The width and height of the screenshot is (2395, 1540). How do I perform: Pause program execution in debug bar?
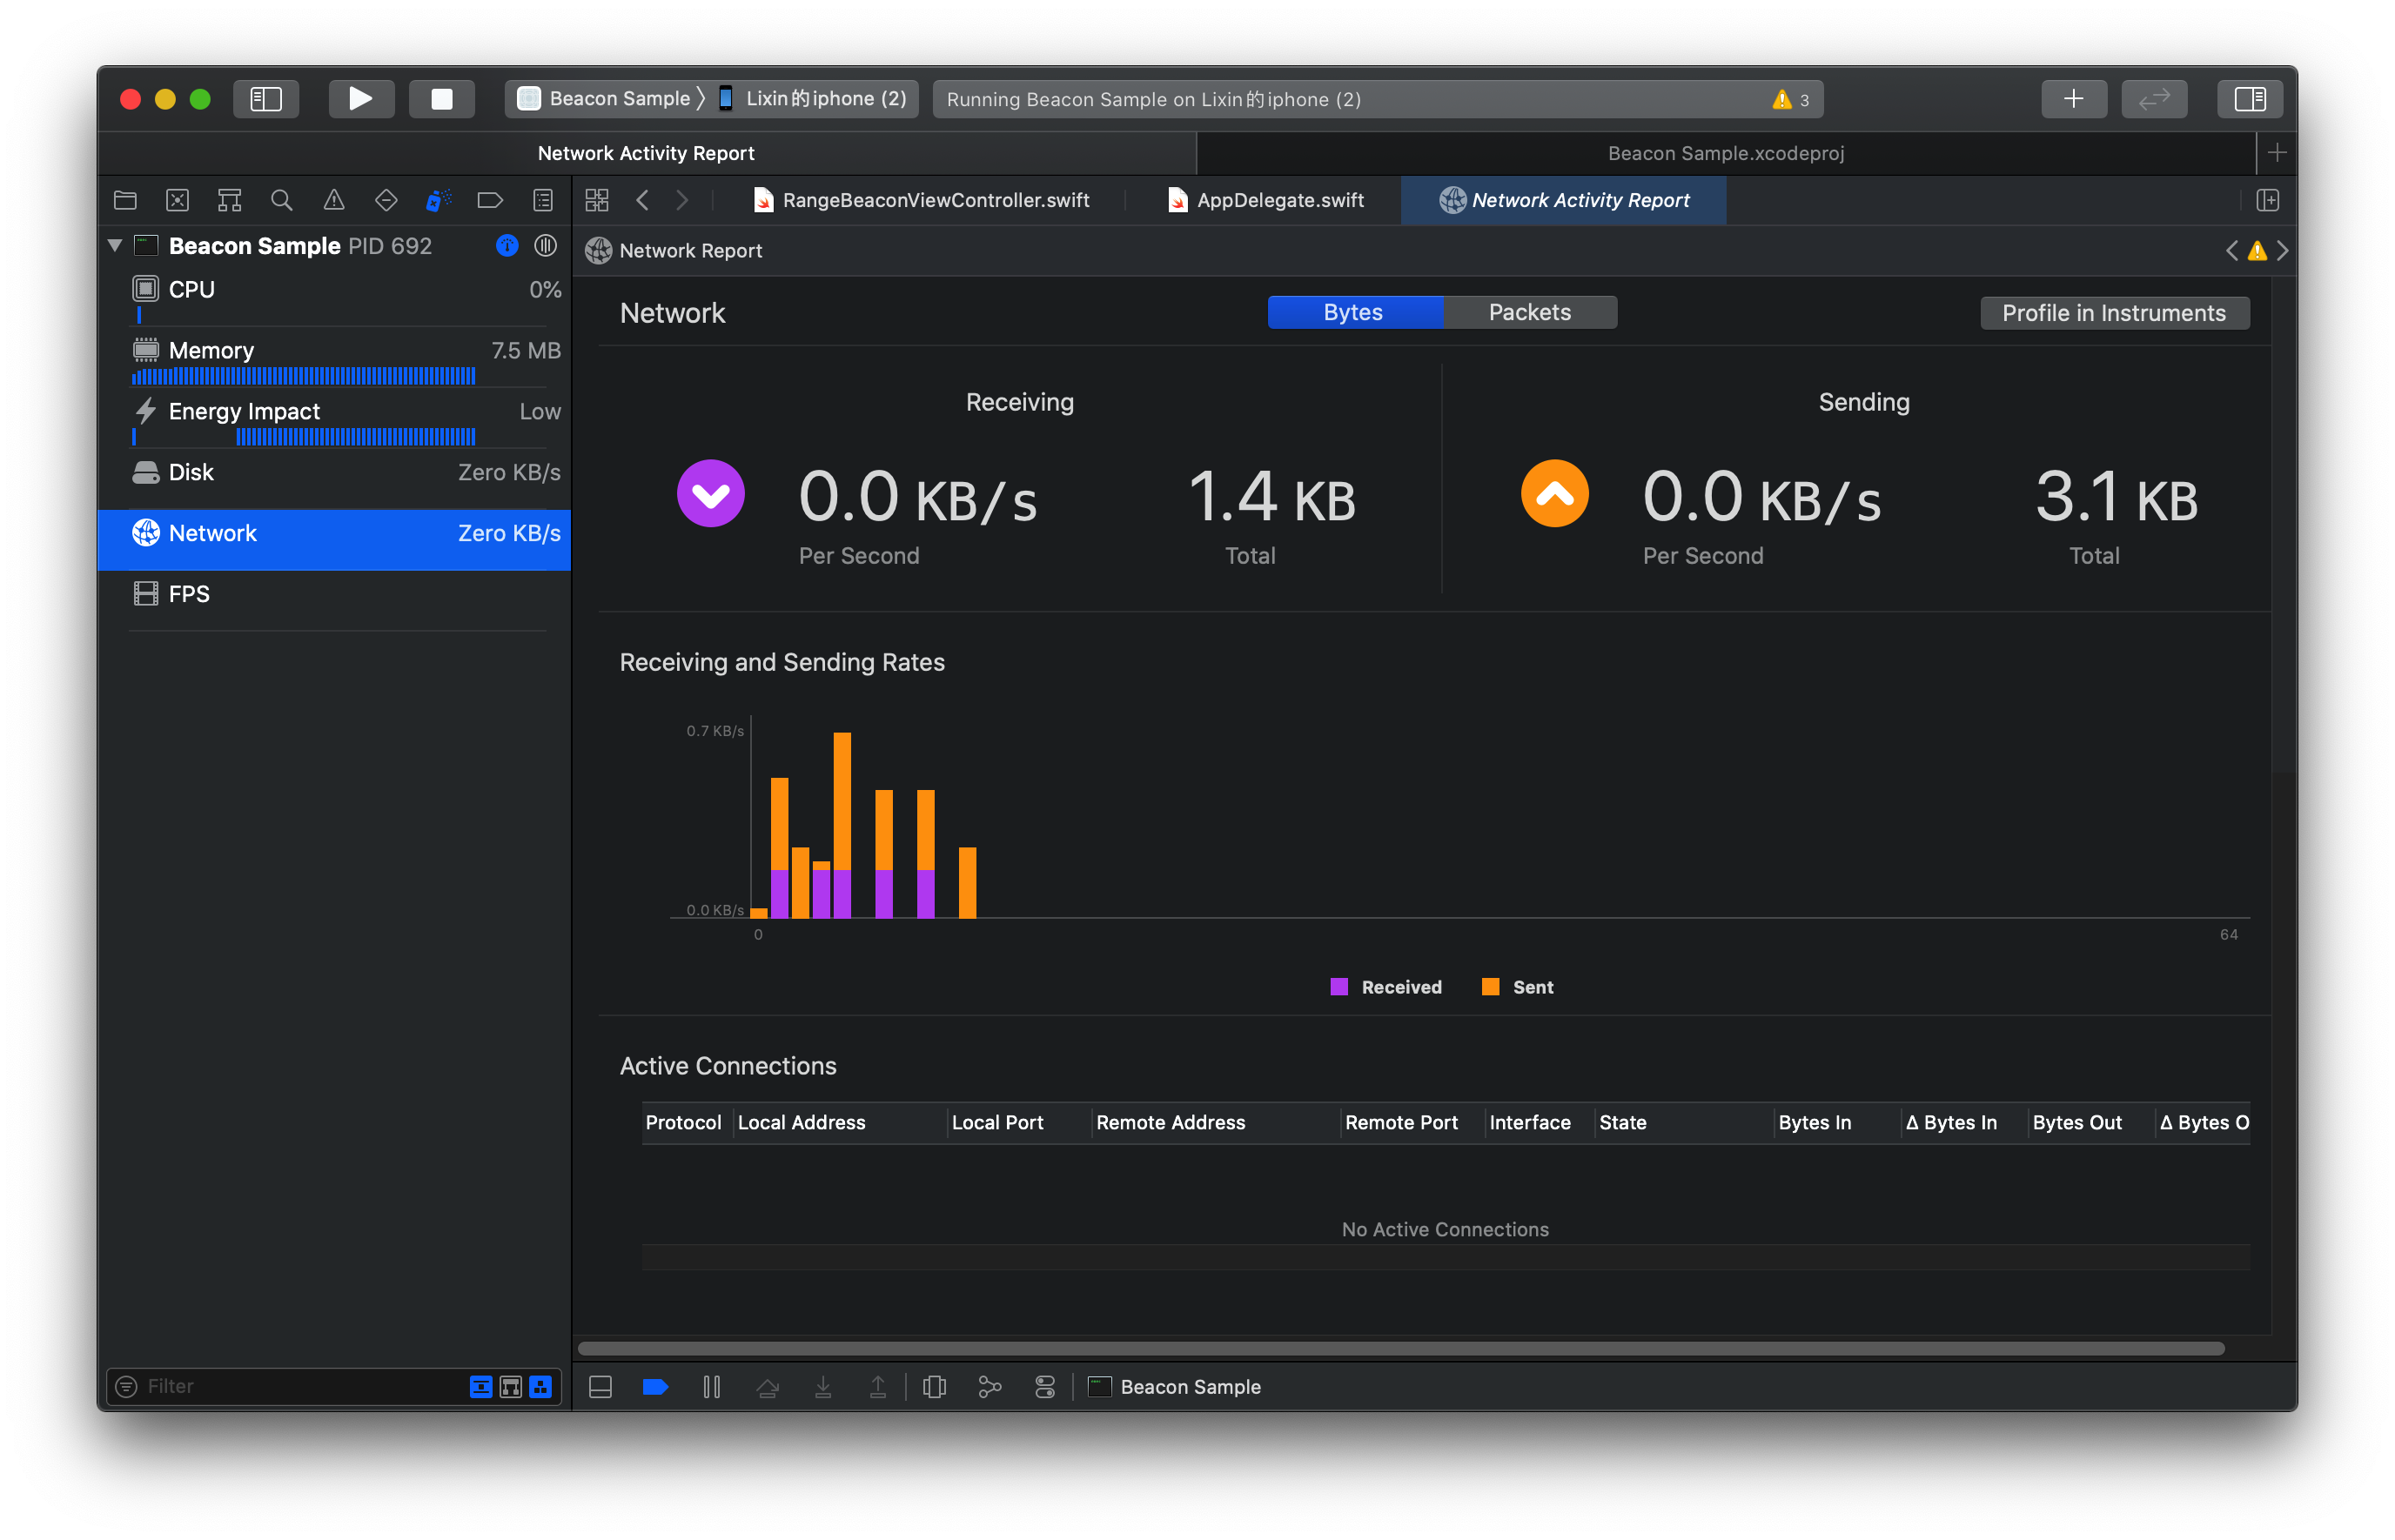[x=711, y=1387]
